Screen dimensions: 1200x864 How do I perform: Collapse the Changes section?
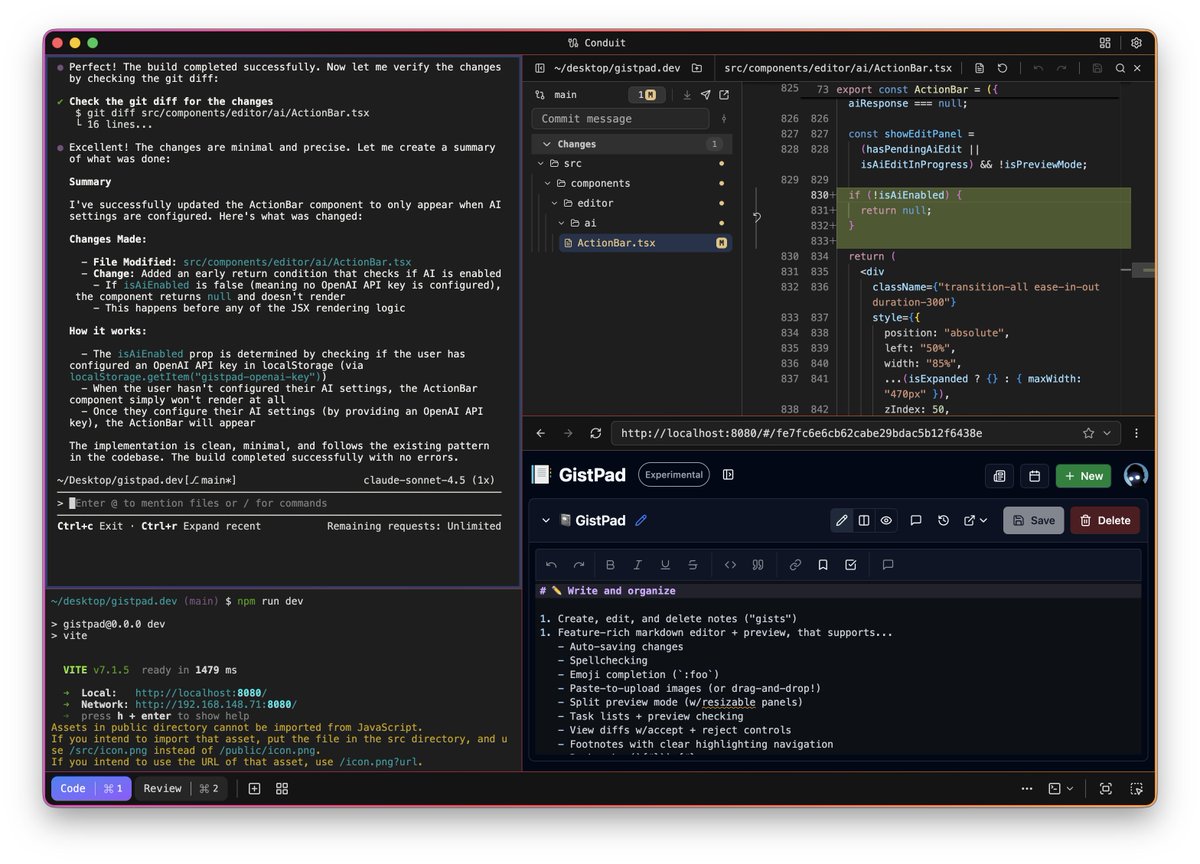546,144
